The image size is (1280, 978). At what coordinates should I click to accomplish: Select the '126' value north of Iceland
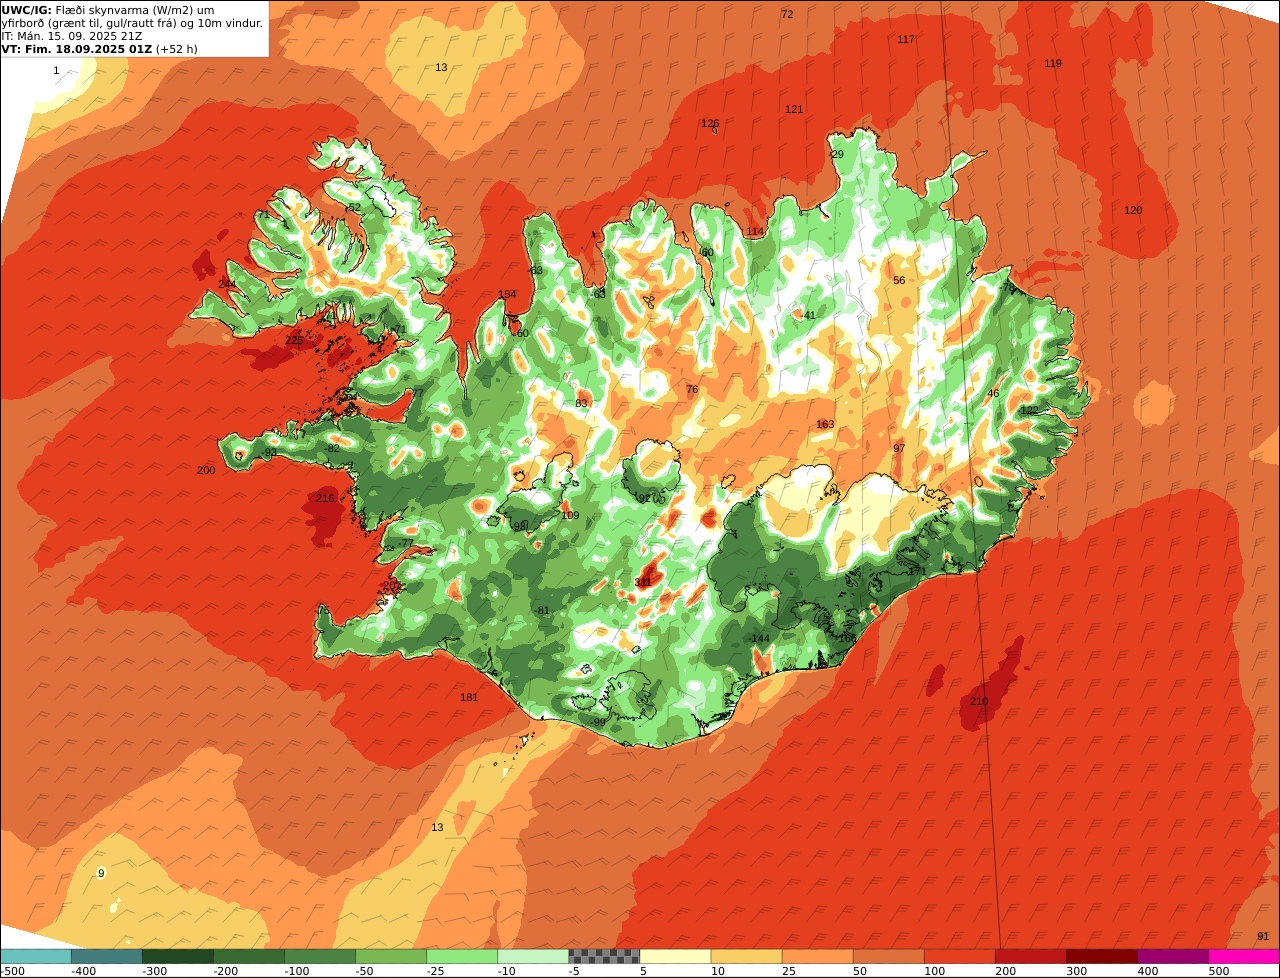click(x=710, y=124)
